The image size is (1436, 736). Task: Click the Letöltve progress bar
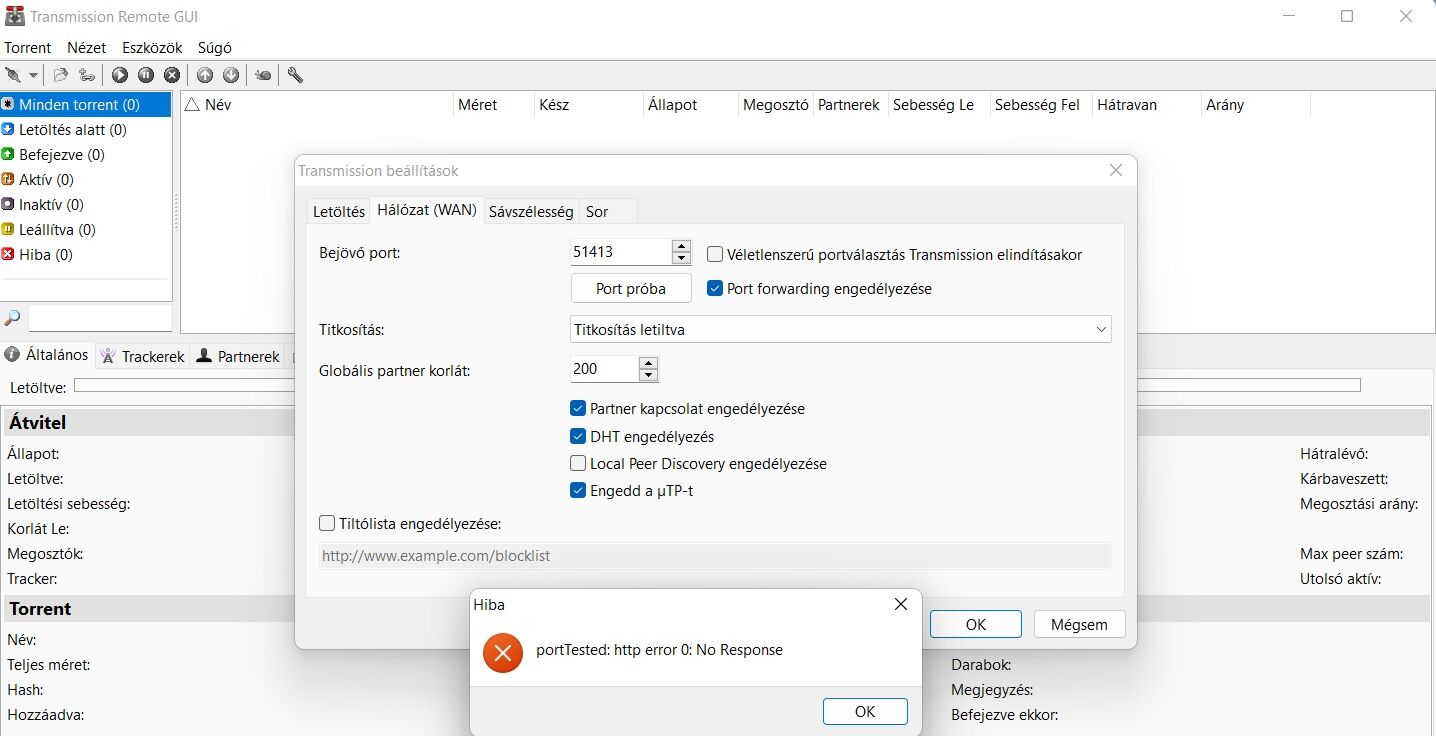click(717, 385)
